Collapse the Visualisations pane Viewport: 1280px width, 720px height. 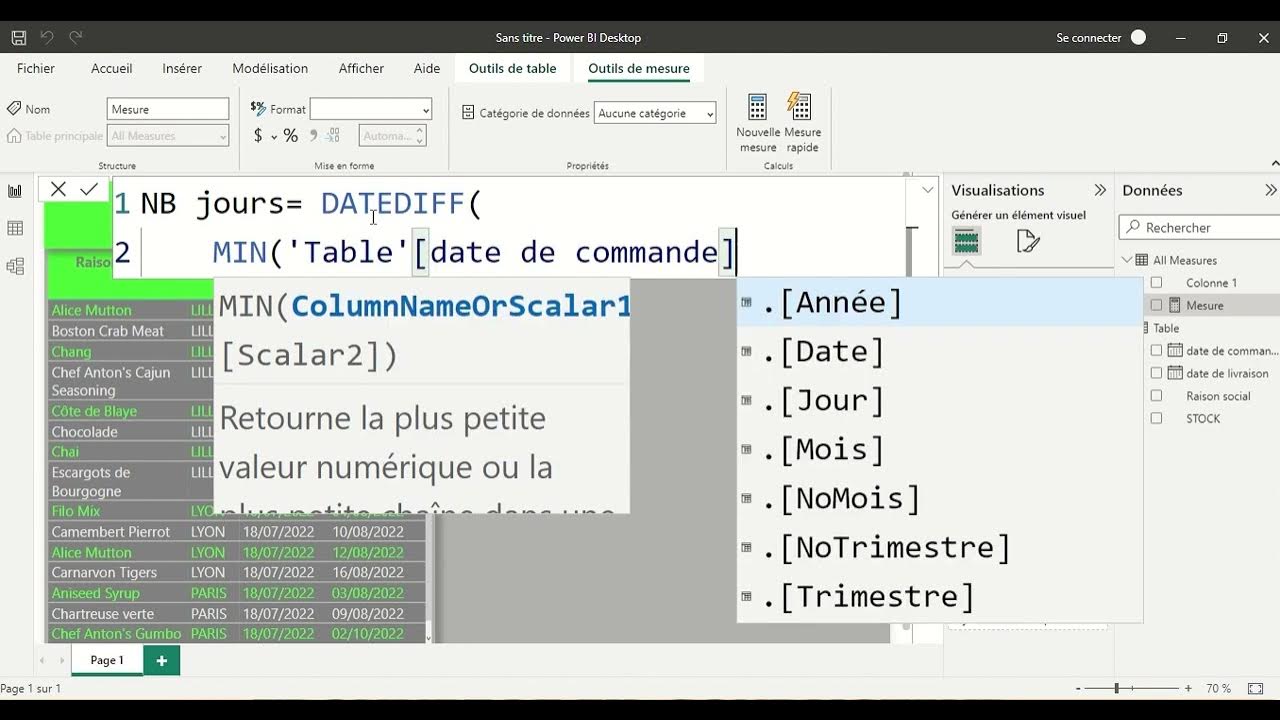coord(1100,190)
